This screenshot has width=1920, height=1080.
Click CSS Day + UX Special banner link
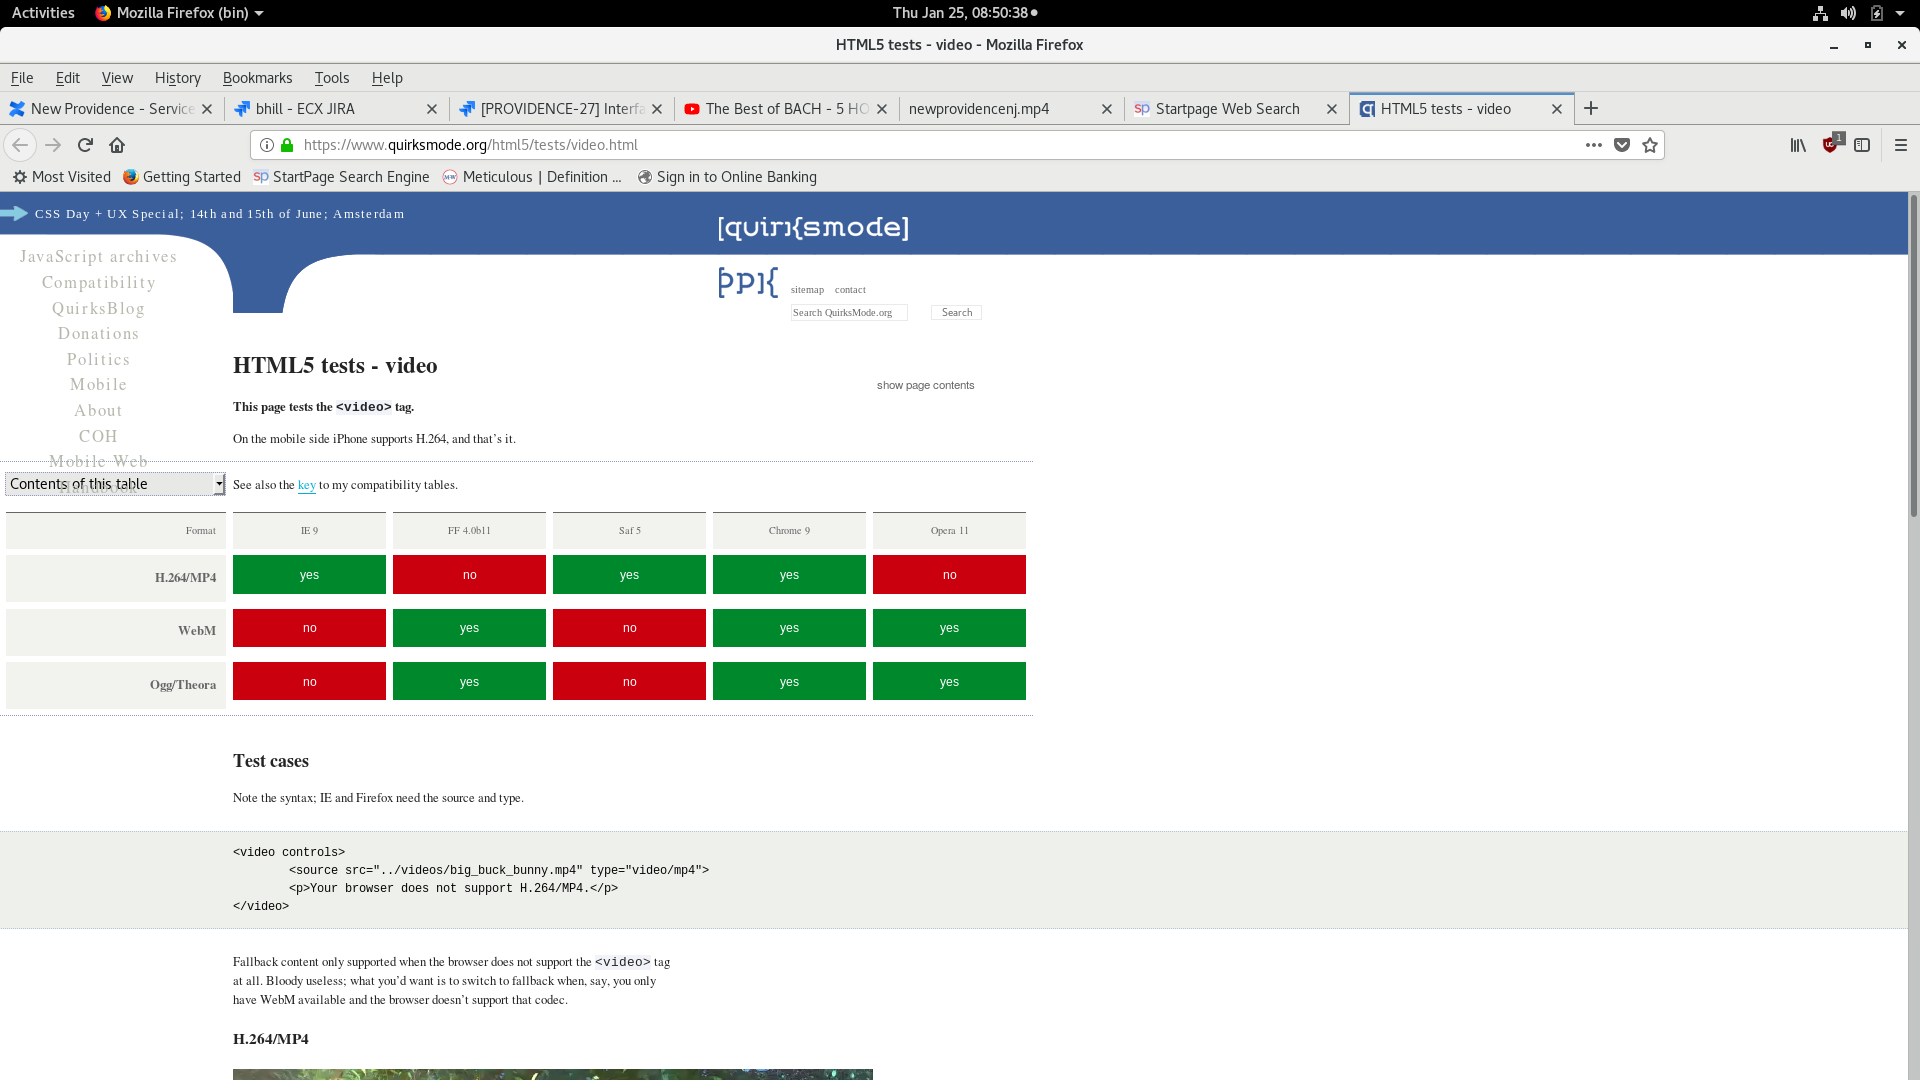pos(219,214)
